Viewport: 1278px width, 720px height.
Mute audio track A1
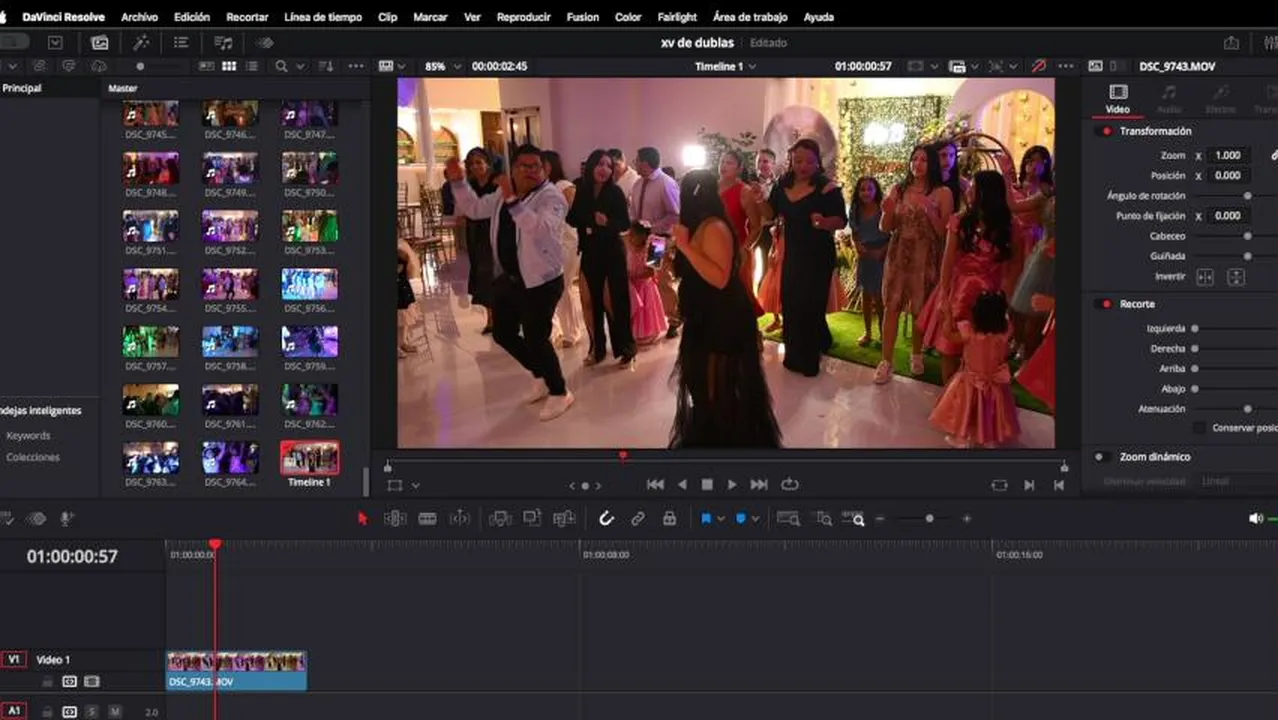[x=115, y=711]
